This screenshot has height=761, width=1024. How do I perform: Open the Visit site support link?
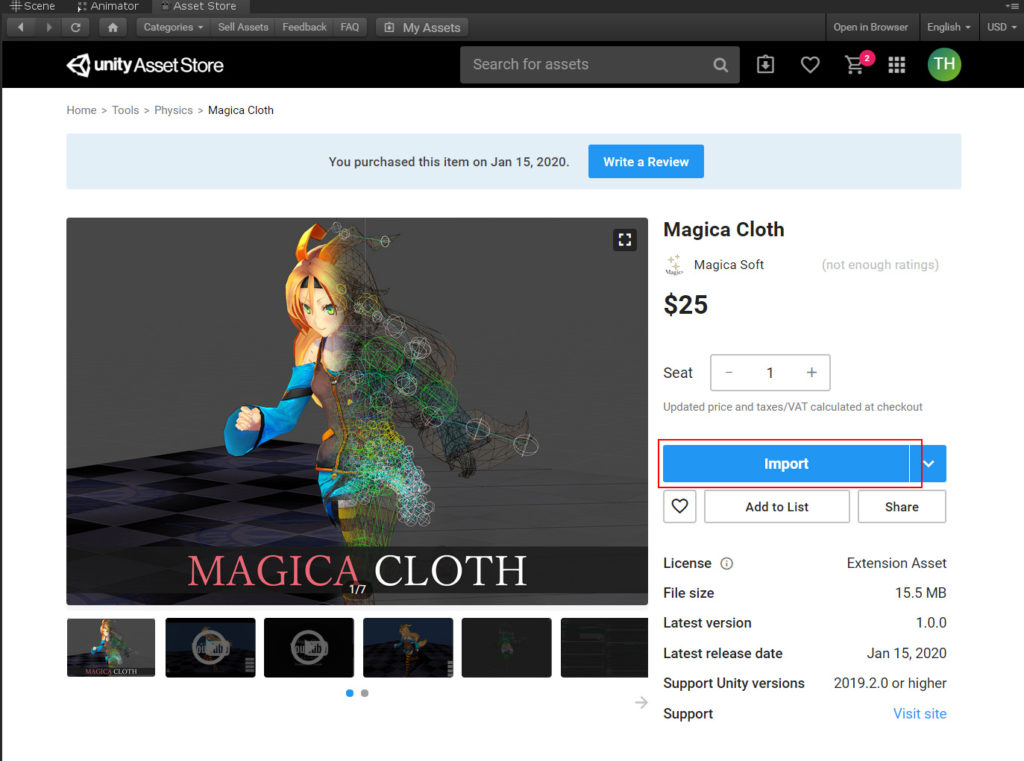919,713
